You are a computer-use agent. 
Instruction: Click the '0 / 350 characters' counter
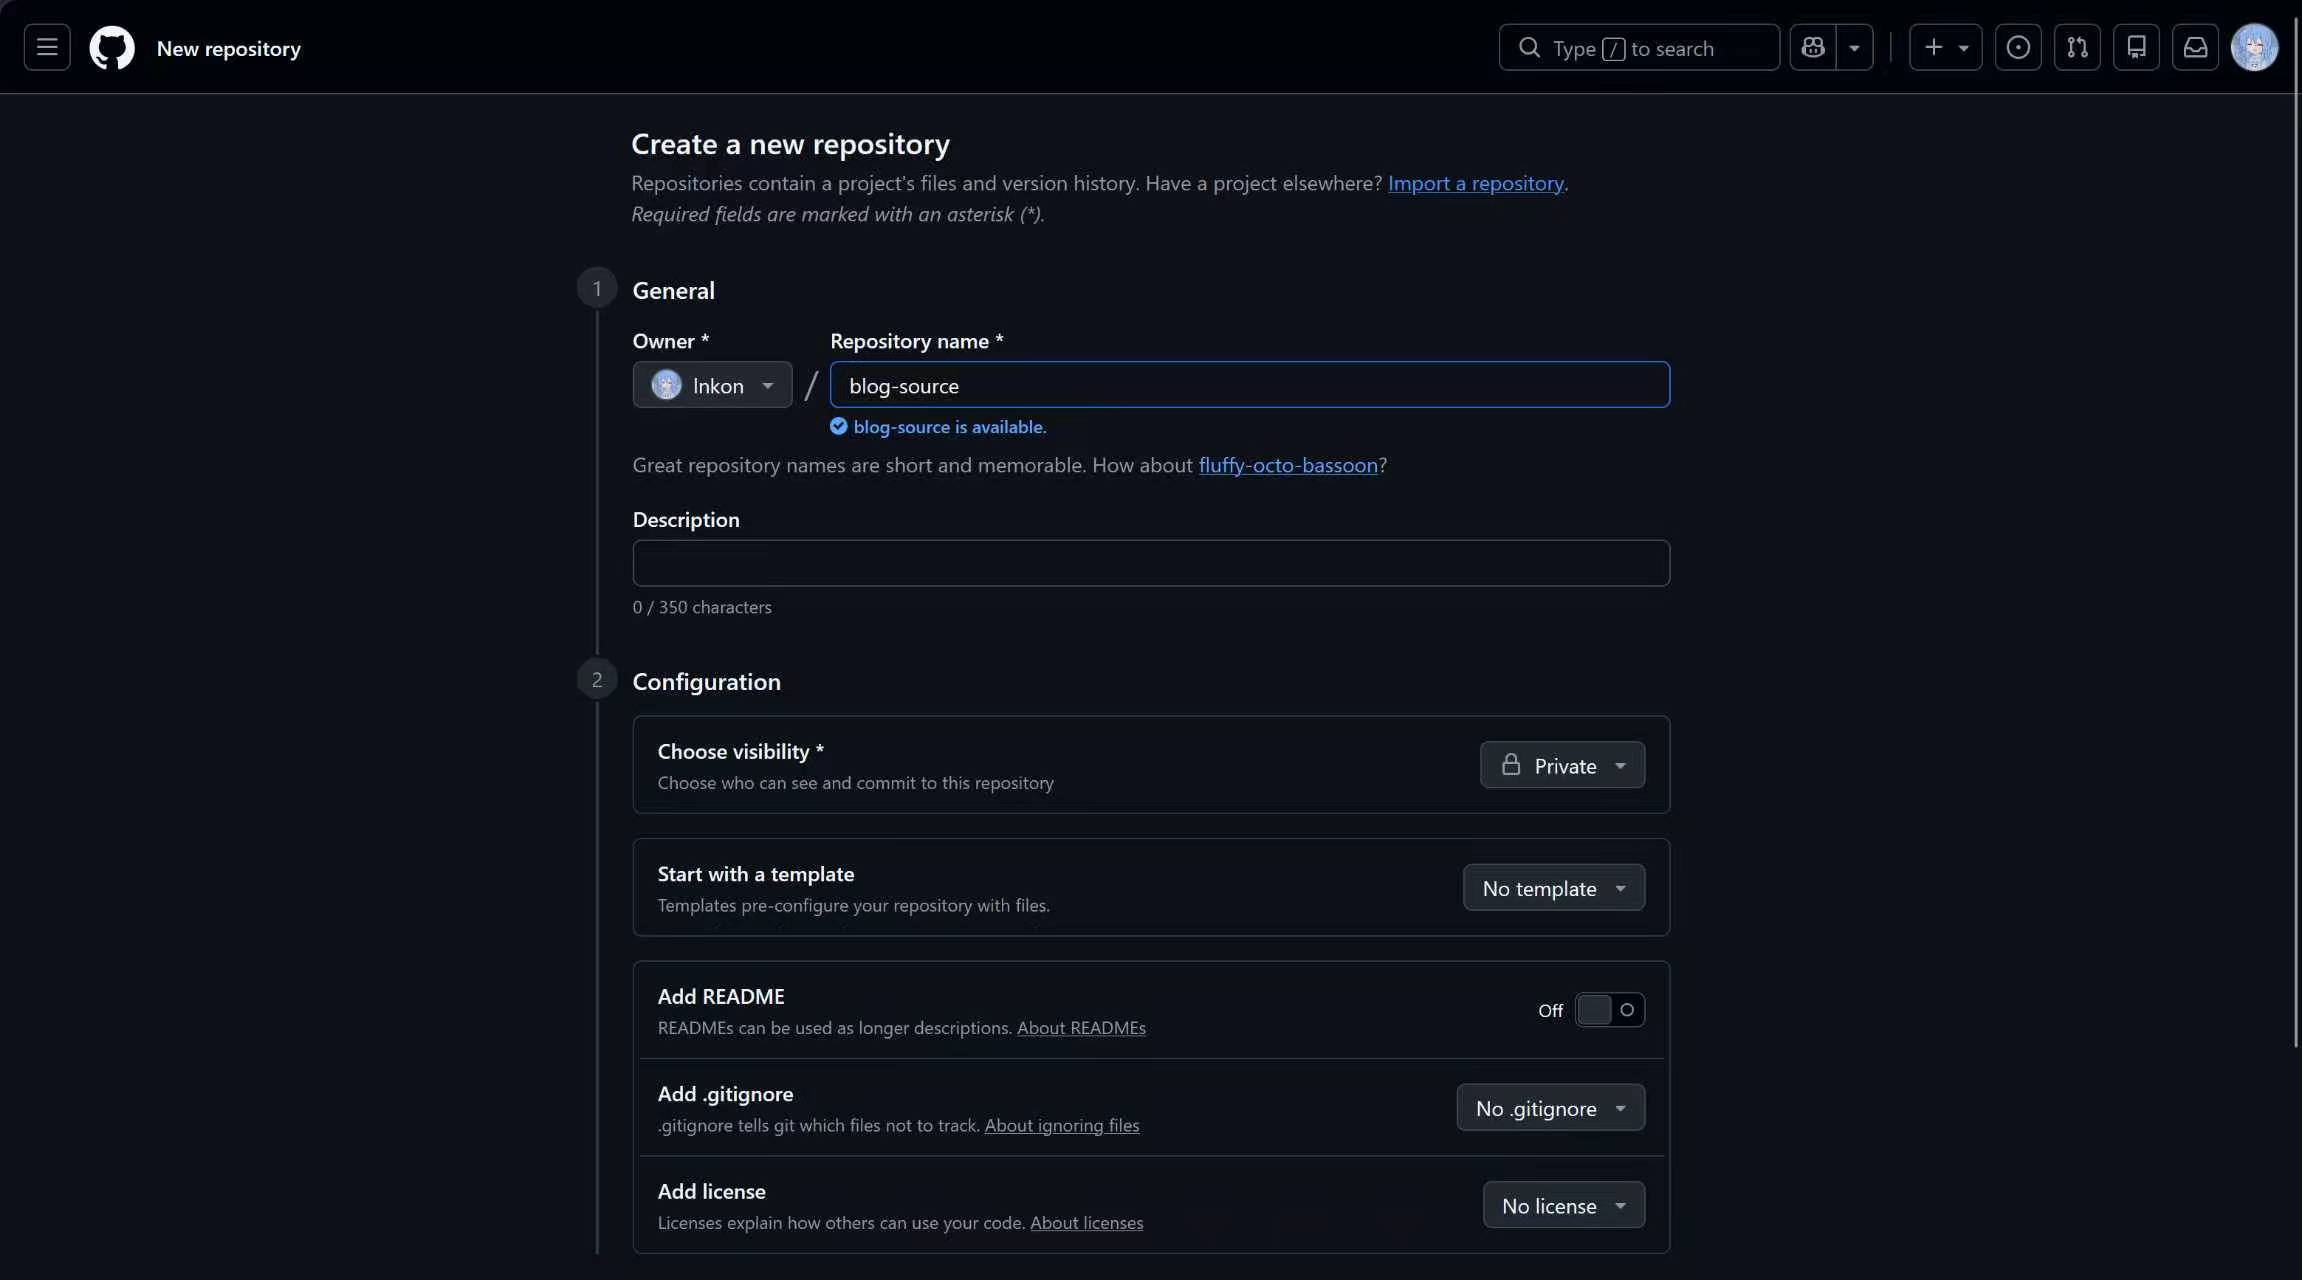click(702, 607)
